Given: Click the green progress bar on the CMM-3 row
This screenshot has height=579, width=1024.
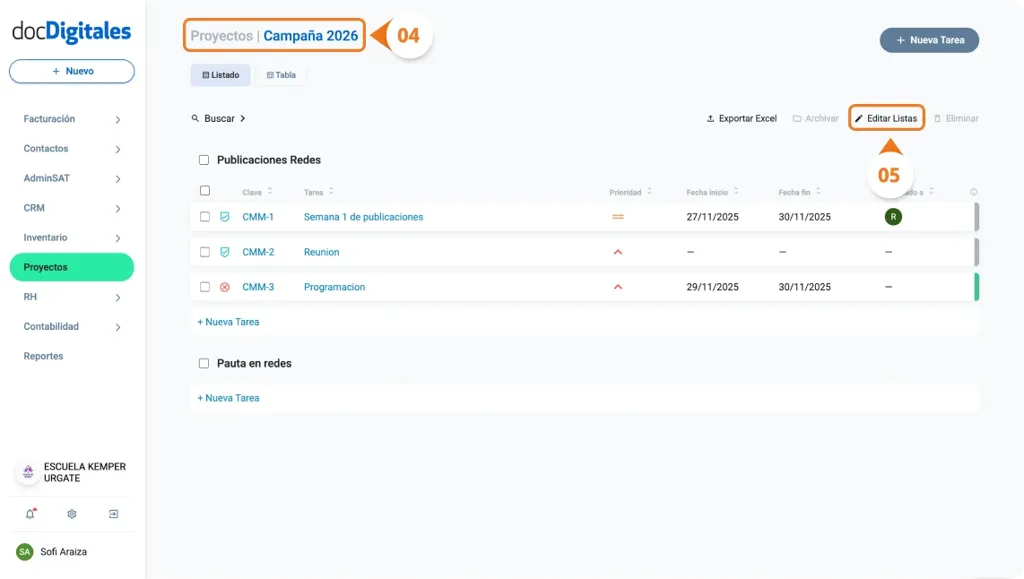Looking at the screenshot, I should pos(976,287).
